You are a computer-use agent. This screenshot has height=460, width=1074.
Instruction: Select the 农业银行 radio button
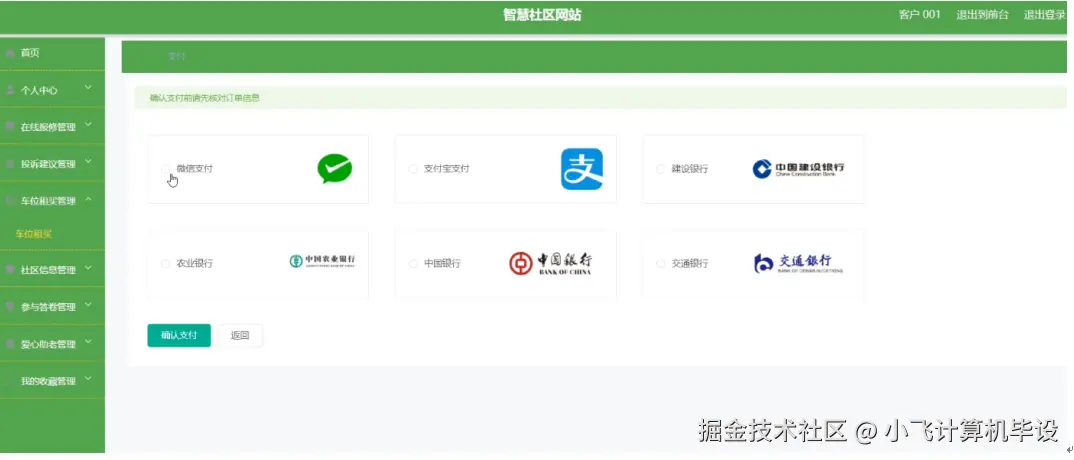click(165, 264)
